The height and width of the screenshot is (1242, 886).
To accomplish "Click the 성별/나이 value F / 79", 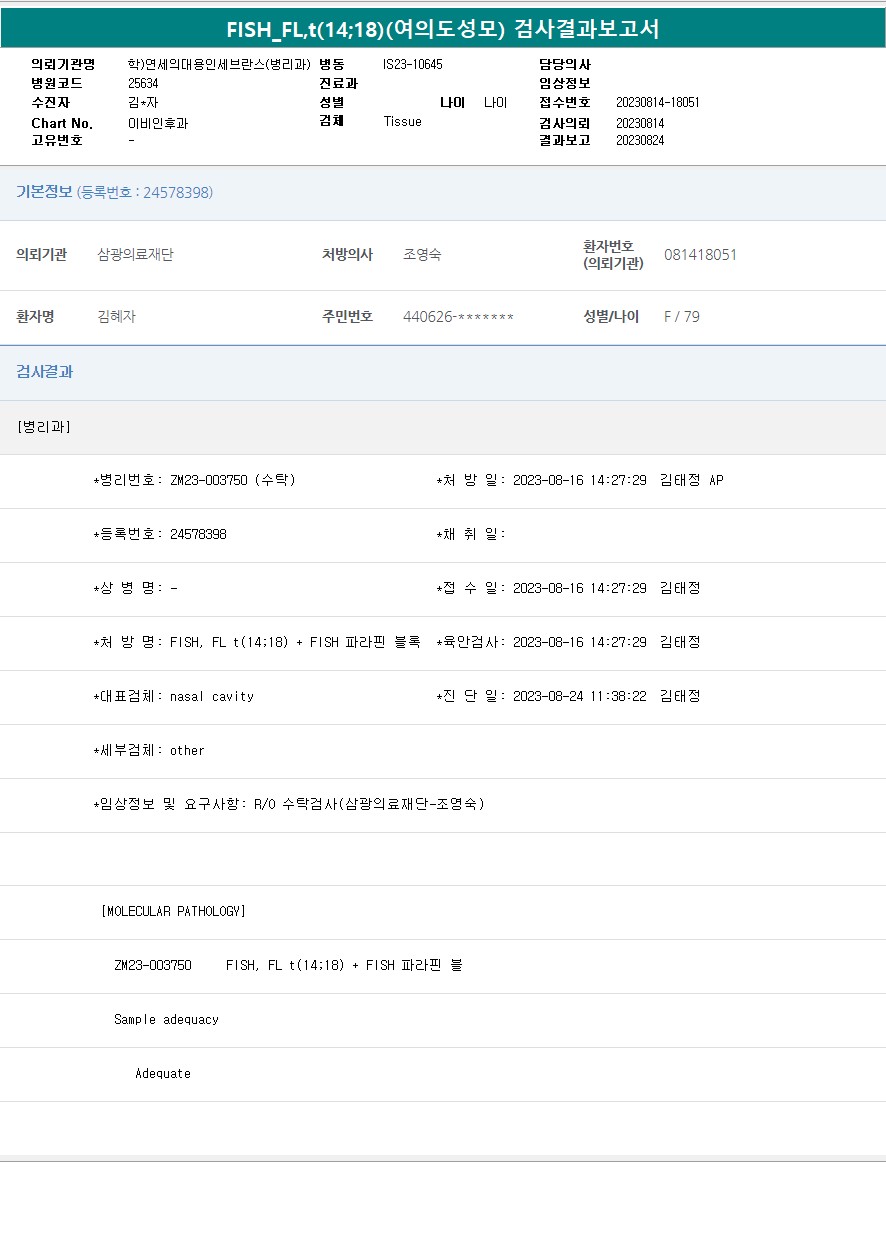I will [682, 317].
